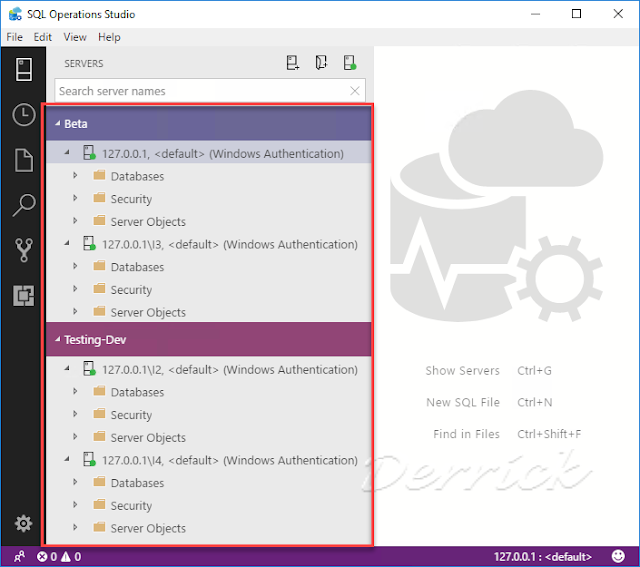
Task: Click server icon of 127.0.0.1\I2
Action: point(89,369)
